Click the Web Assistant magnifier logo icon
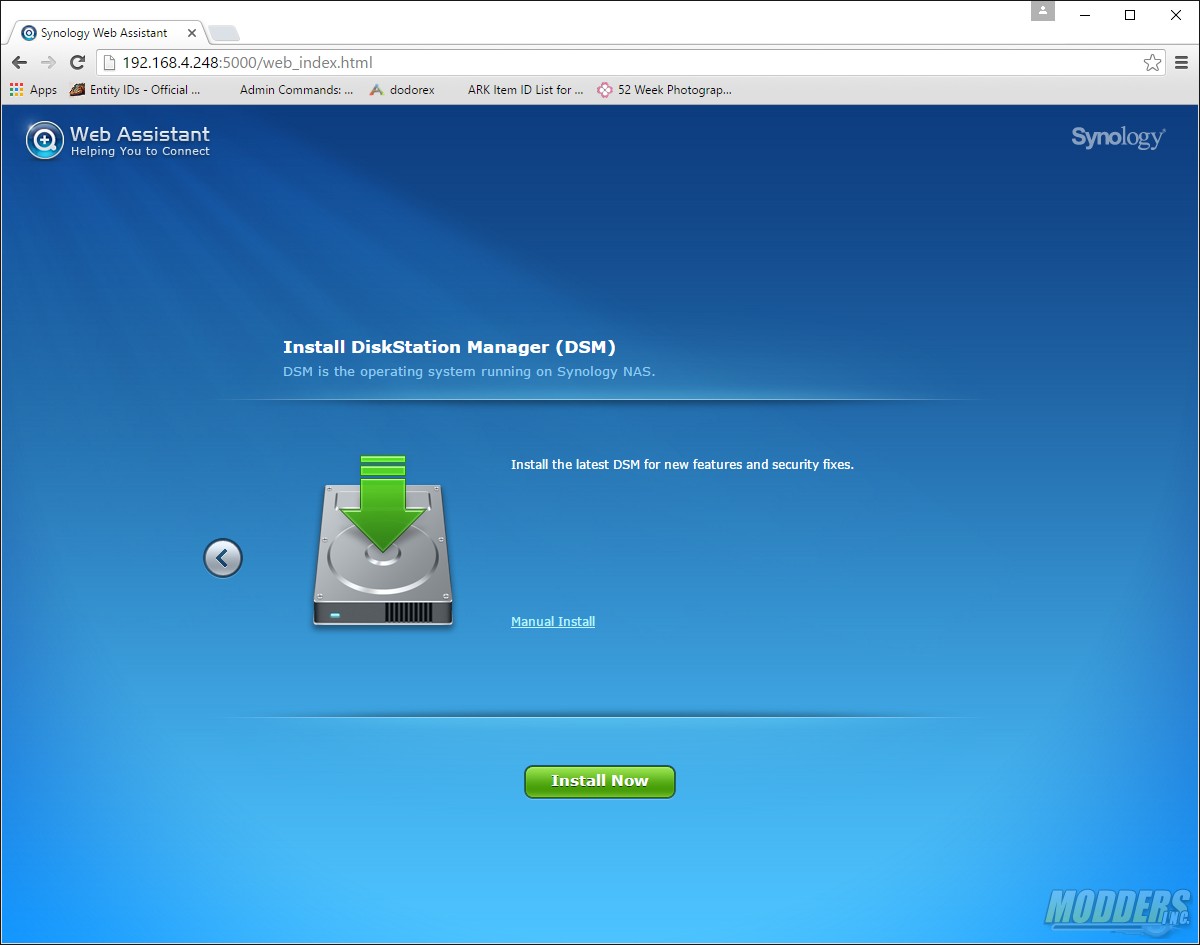The width and height of the screenshot is (1200, 945). 44,141
